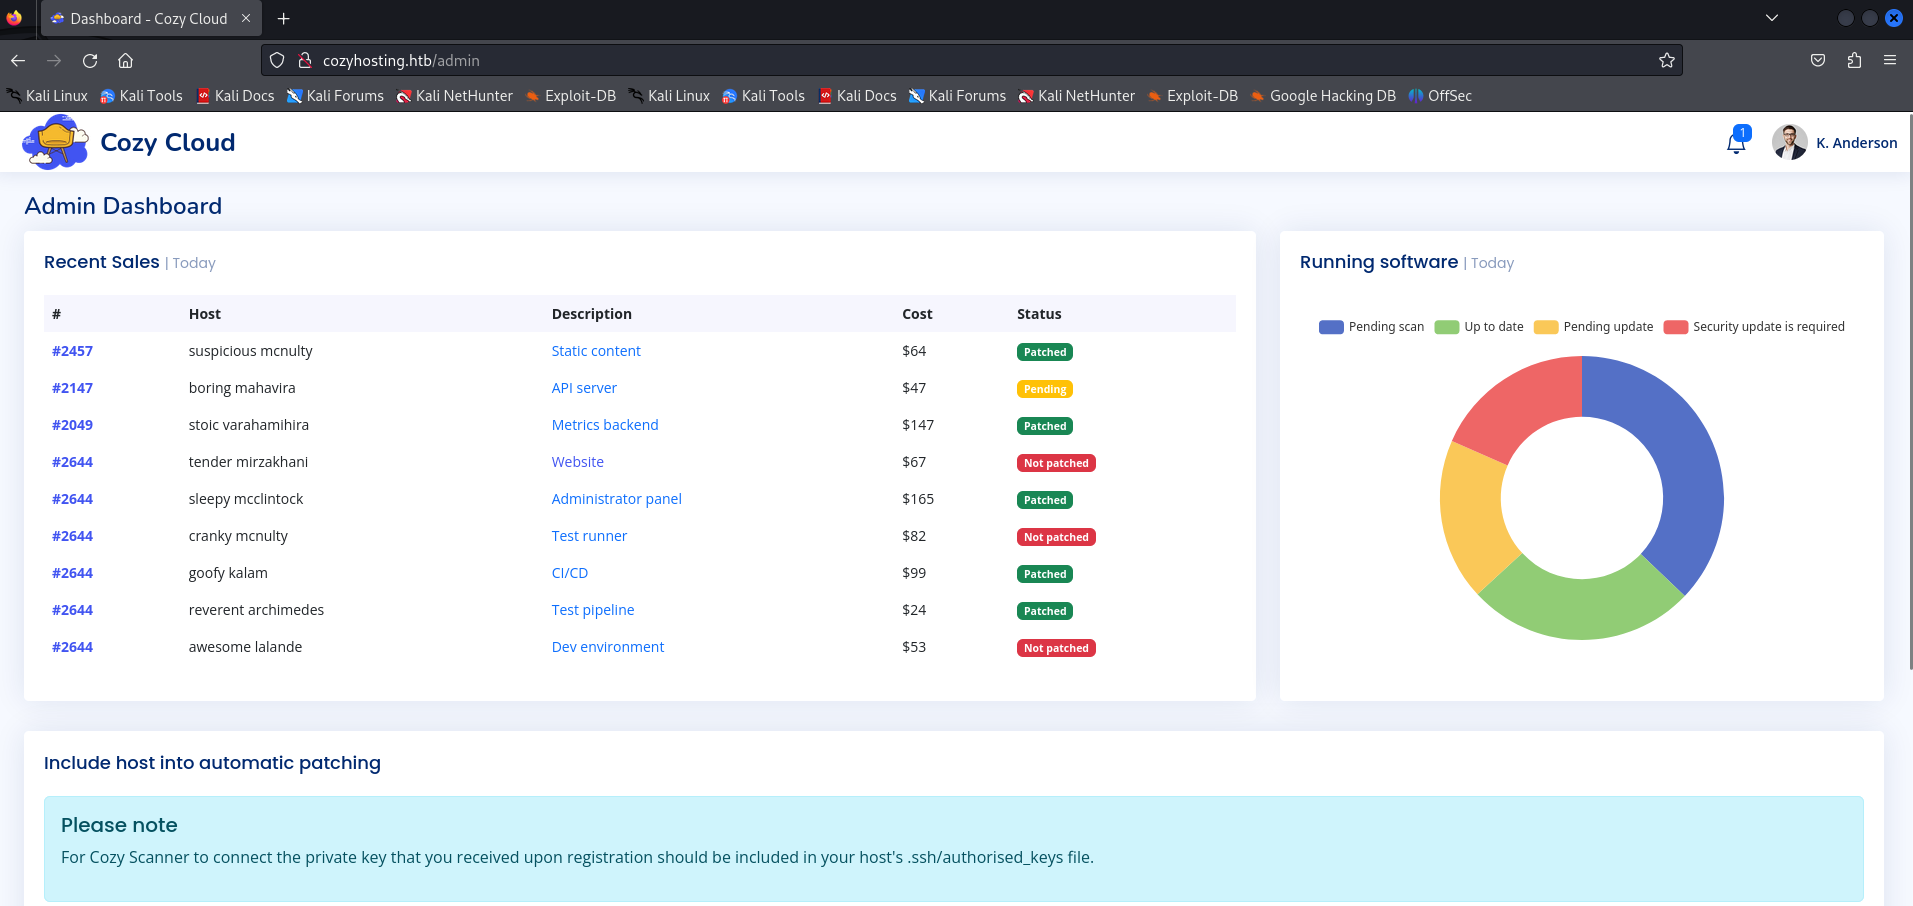
Task: Open a new tab with plus icon
Action: click(x=284, y=19)
